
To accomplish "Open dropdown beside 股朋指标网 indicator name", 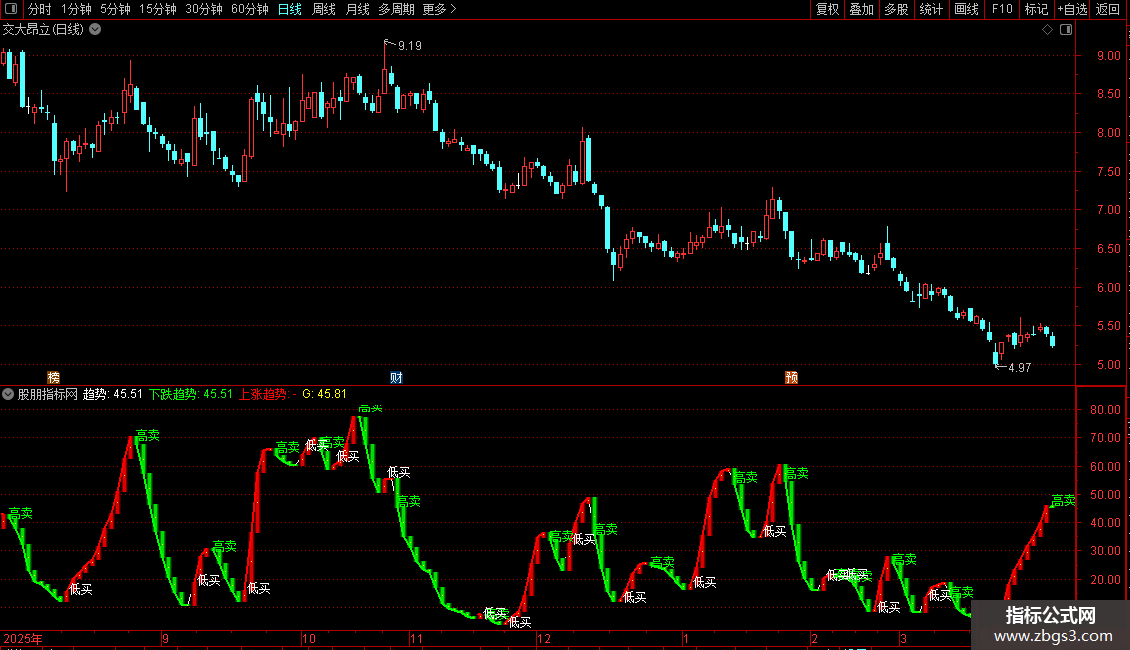I will coord(8,394).
